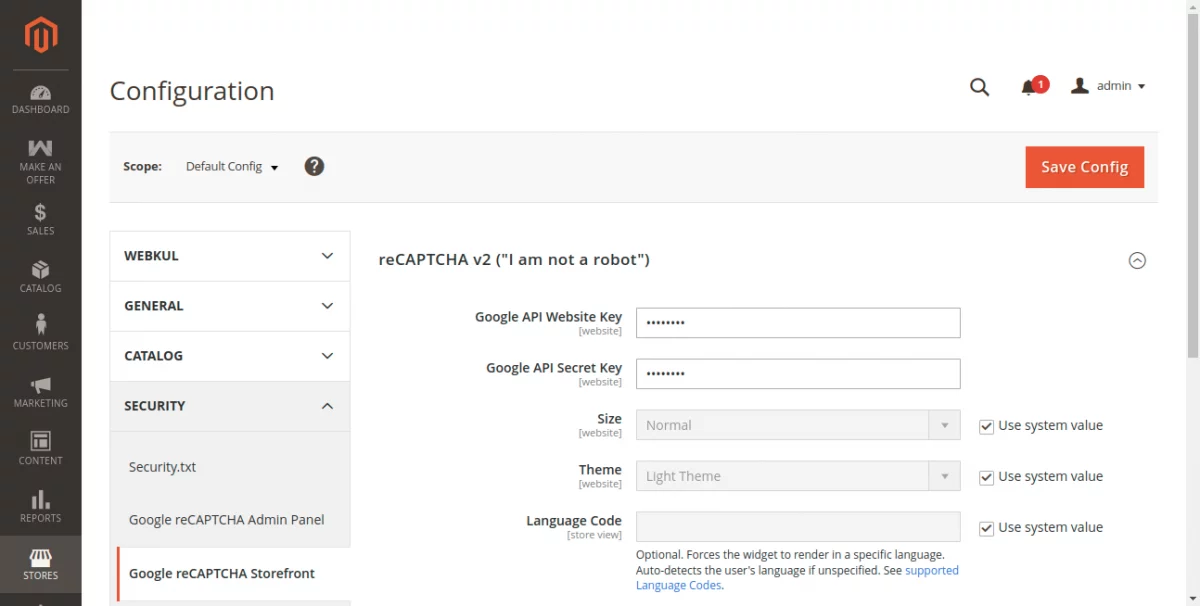The image size is (1200, 606).
Task: Open the Default Config scope dropdown
Action: pyautogui.click(x=232, y=167)
